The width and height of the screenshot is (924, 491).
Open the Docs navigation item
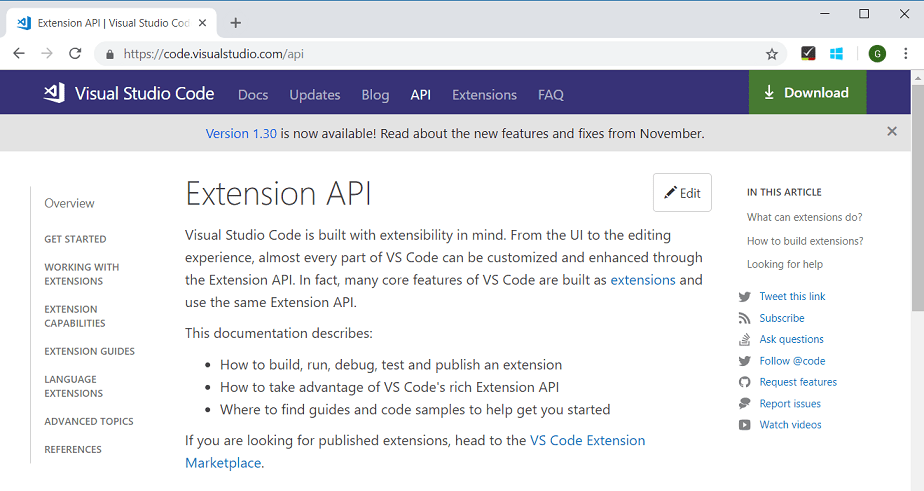tap(253, 94)
